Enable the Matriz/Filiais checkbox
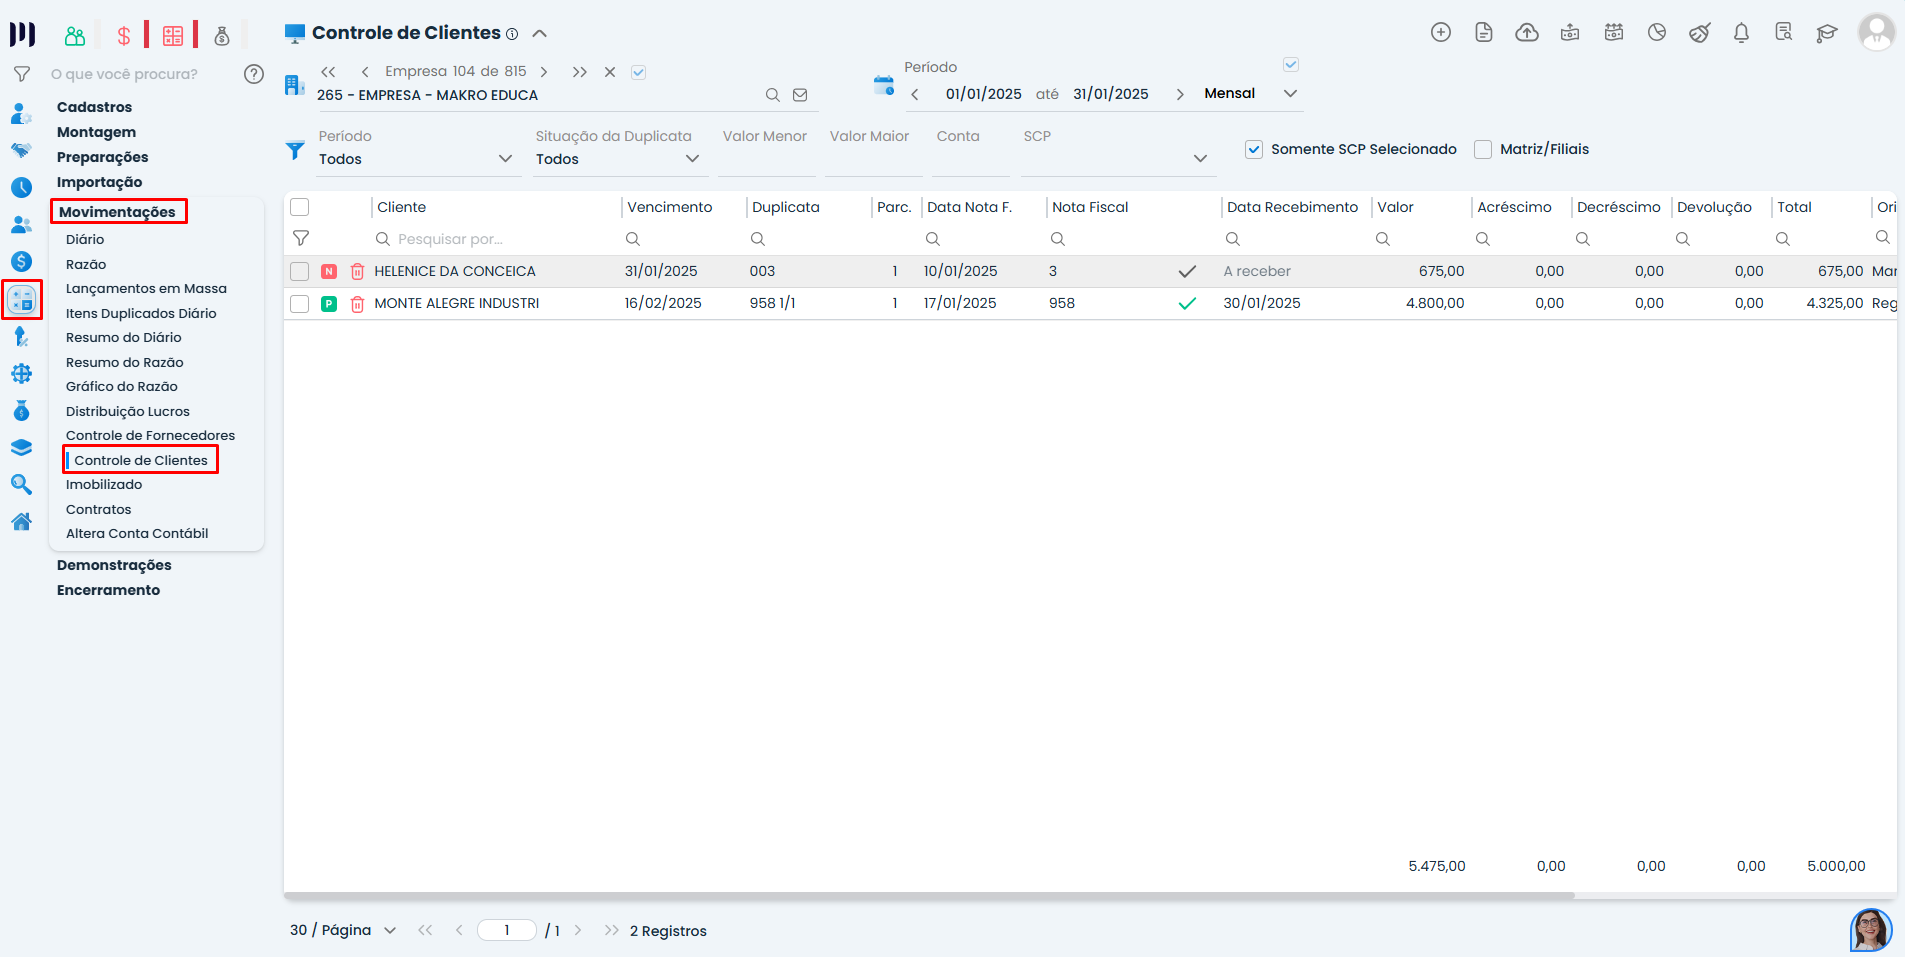 tap(1483, 150)
